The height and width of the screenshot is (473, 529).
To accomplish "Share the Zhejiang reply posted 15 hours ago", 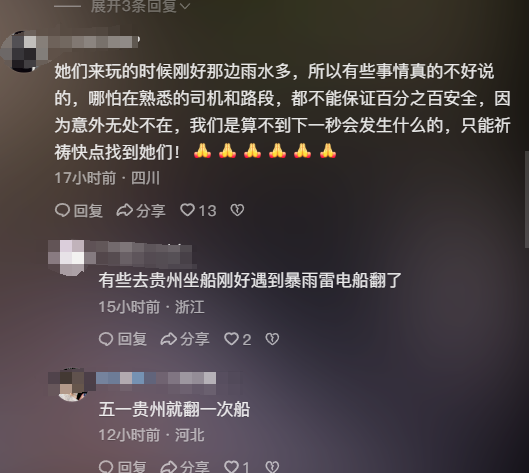I will tap(185, 339).
